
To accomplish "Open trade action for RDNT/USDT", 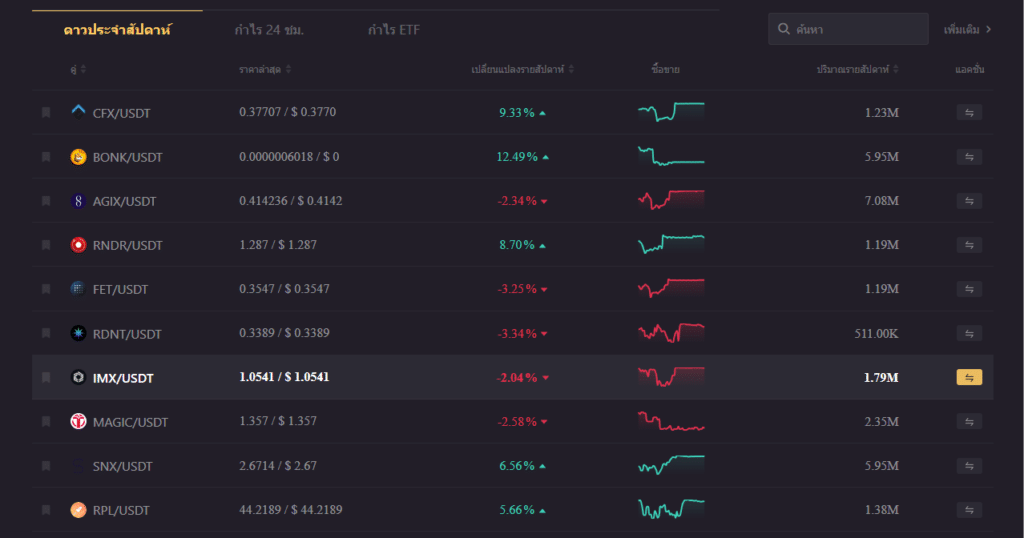I will point(969,333).
